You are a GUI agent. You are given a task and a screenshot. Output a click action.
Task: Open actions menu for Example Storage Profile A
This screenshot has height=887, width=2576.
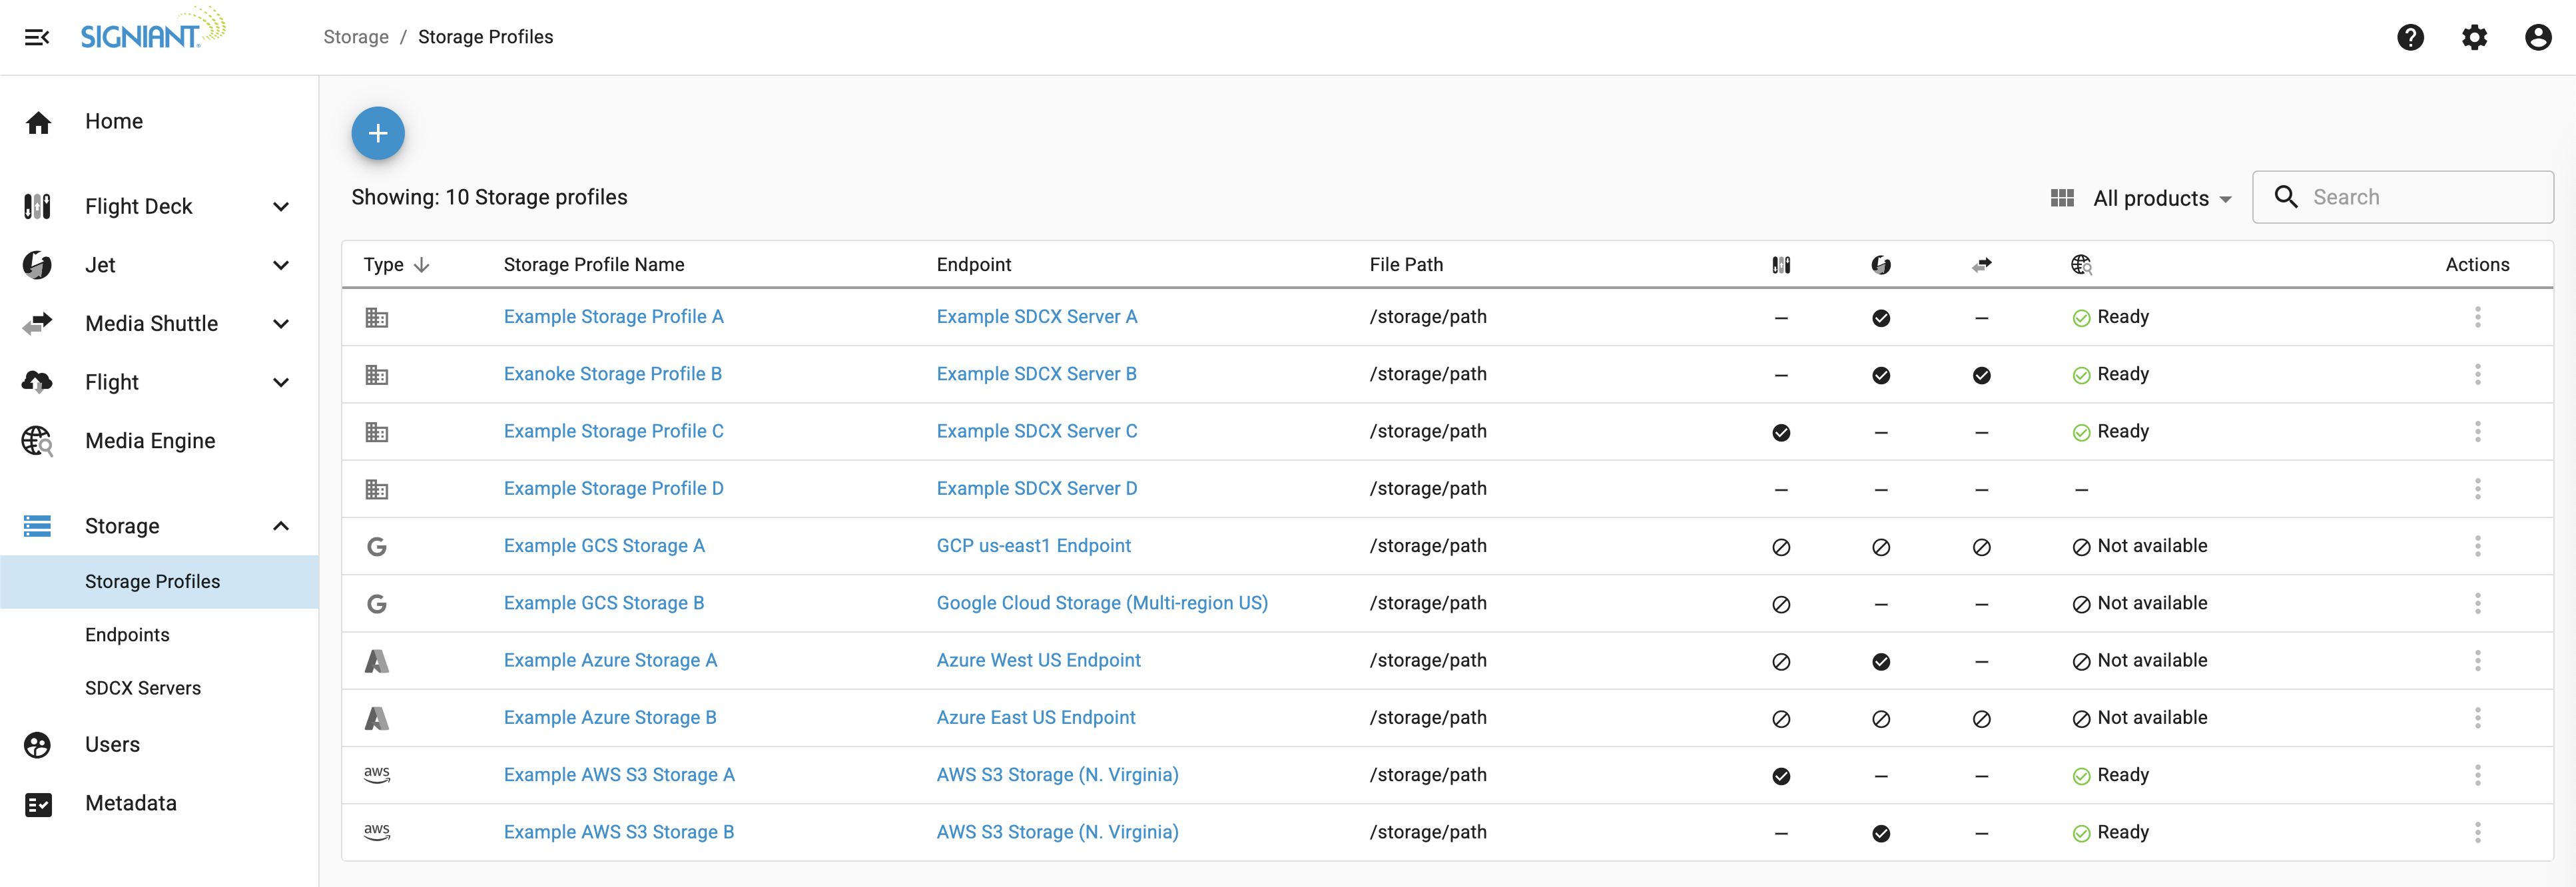coord(2477,317)
